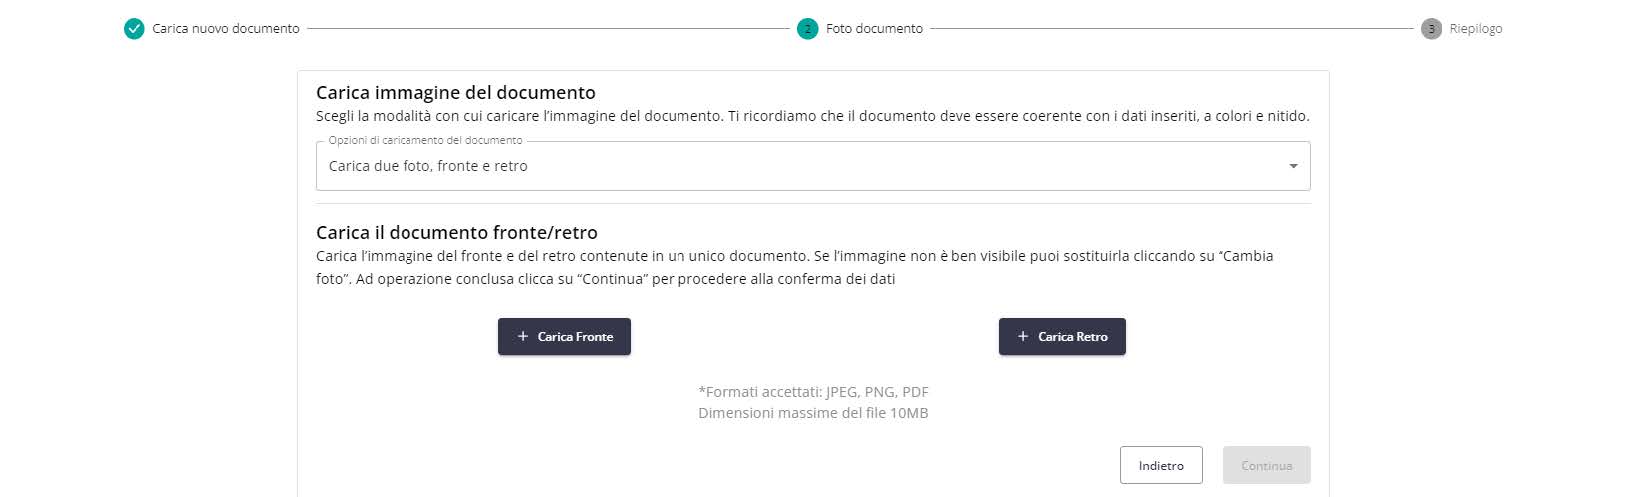Click the green checkmark step icon
1629x497 pixels.
point(134,29)
